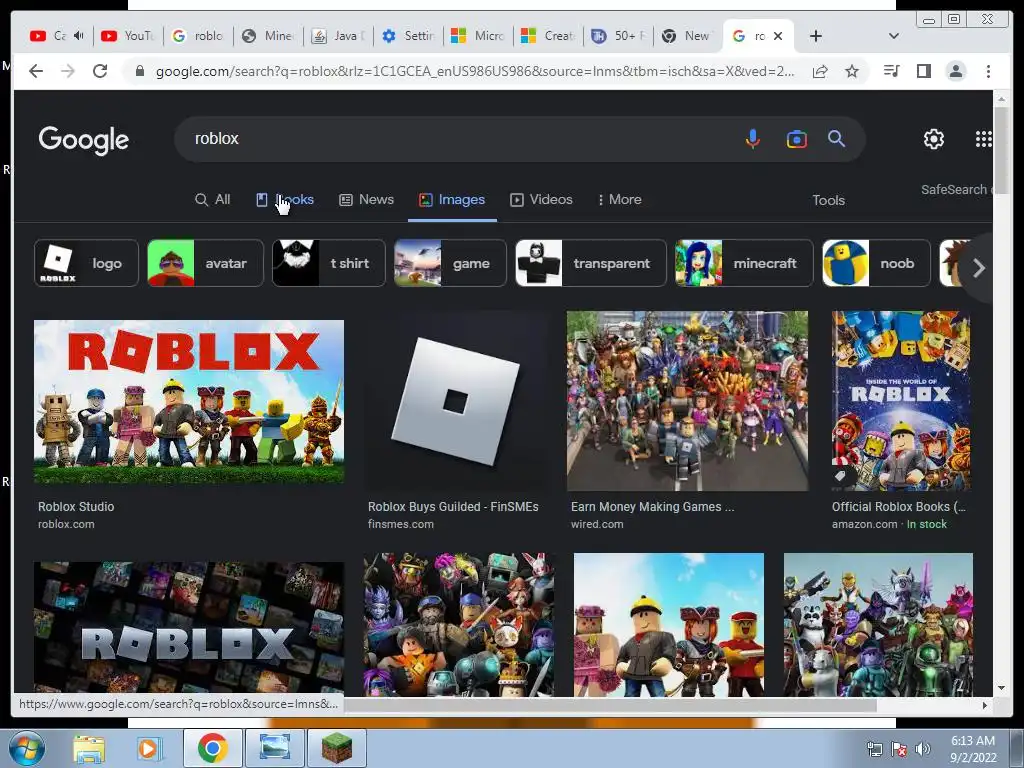Open the Official Roblox Books image

[x=901, y=401]
